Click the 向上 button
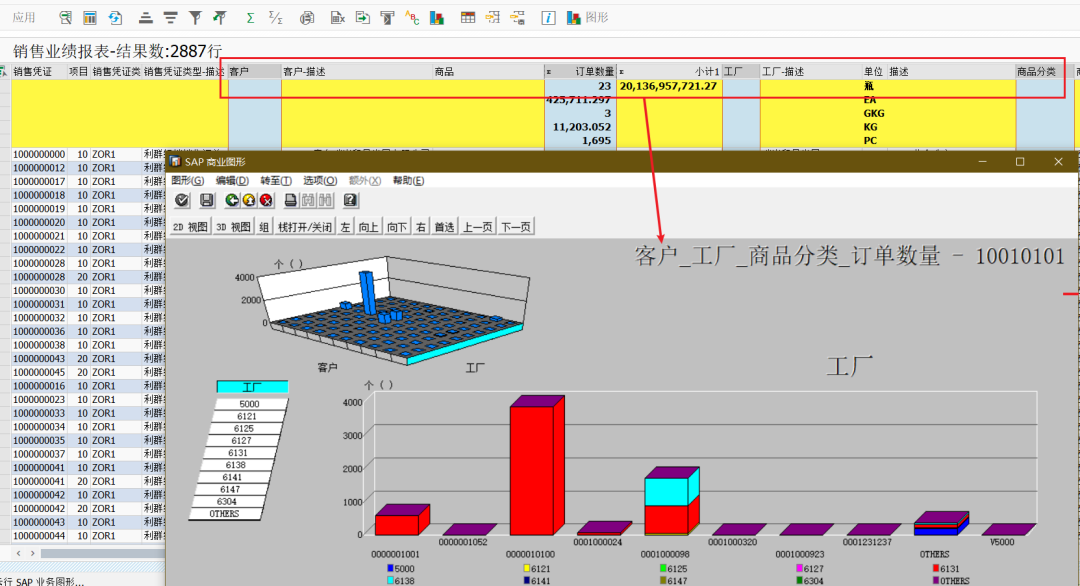 pos(368,227)
